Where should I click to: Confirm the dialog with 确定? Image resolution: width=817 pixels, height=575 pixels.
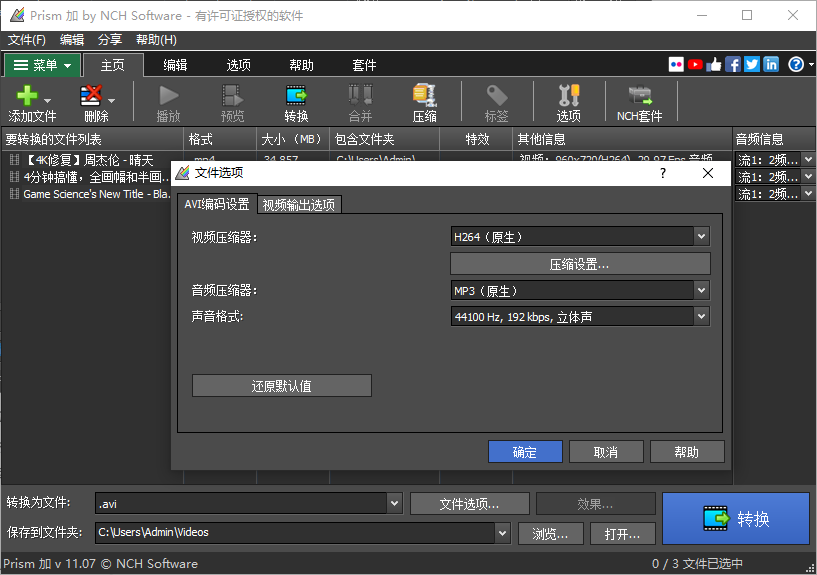tap(525, 452)
